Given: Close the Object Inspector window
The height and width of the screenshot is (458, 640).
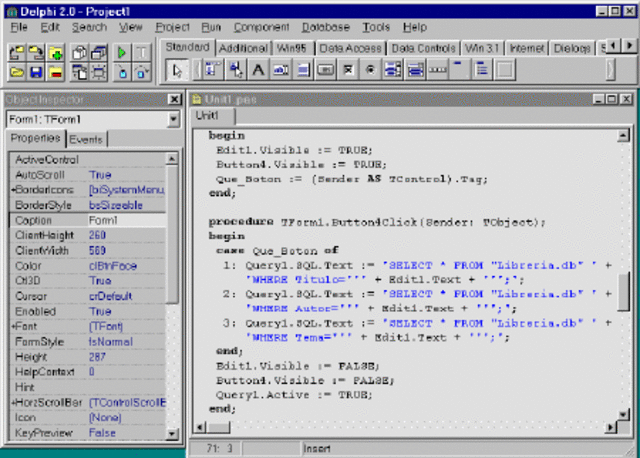Looking at the screenshot, I should (x=174, y=99).
